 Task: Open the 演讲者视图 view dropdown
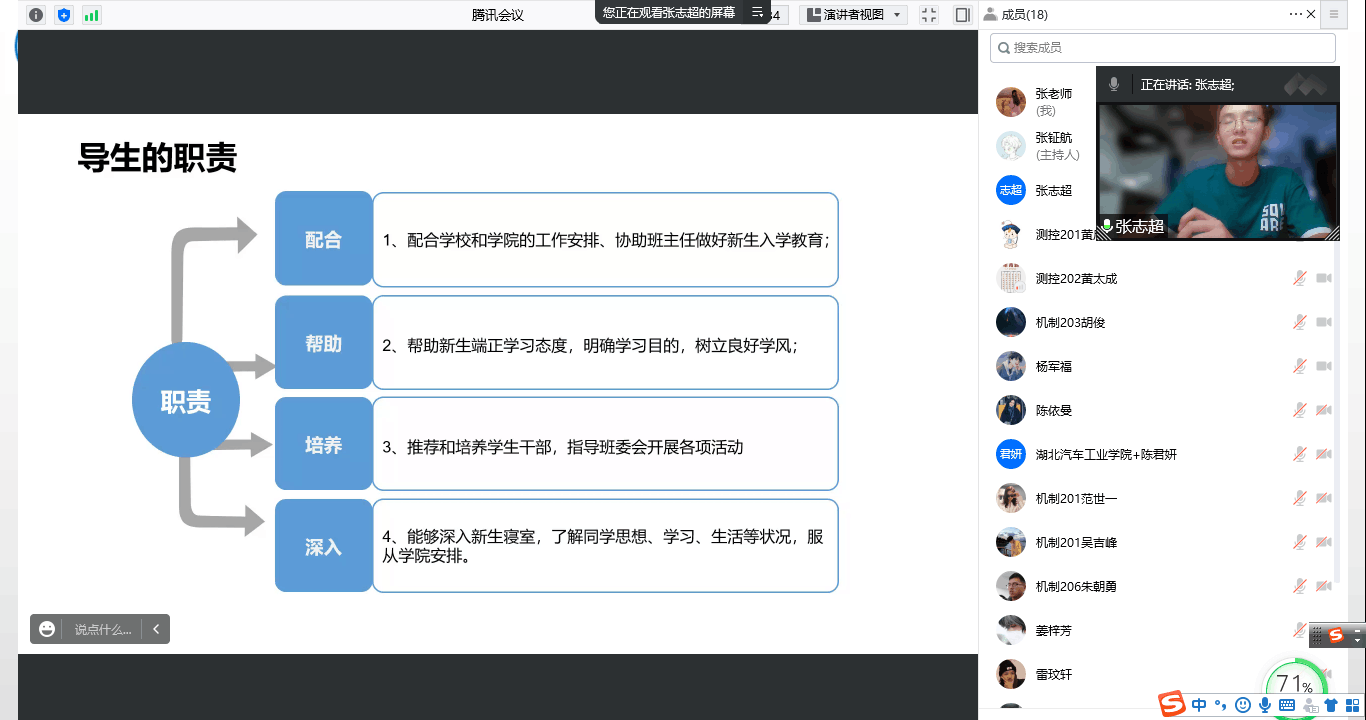(853, 15)
